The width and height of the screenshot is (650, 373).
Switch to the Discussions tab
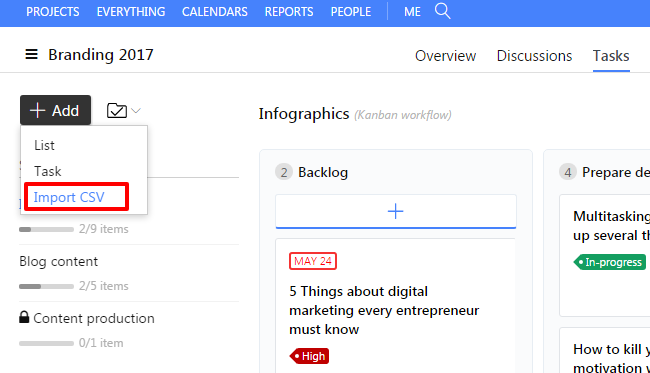click(534, 56)
